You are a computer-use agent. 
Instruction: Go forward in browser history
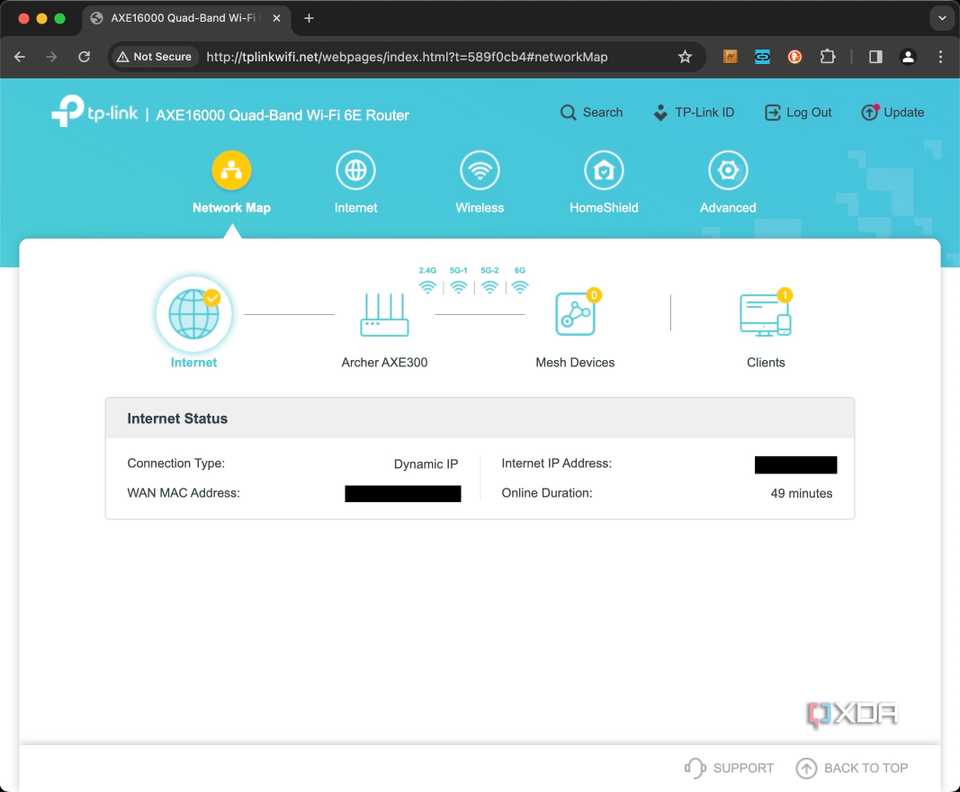(x=51, y=57)
